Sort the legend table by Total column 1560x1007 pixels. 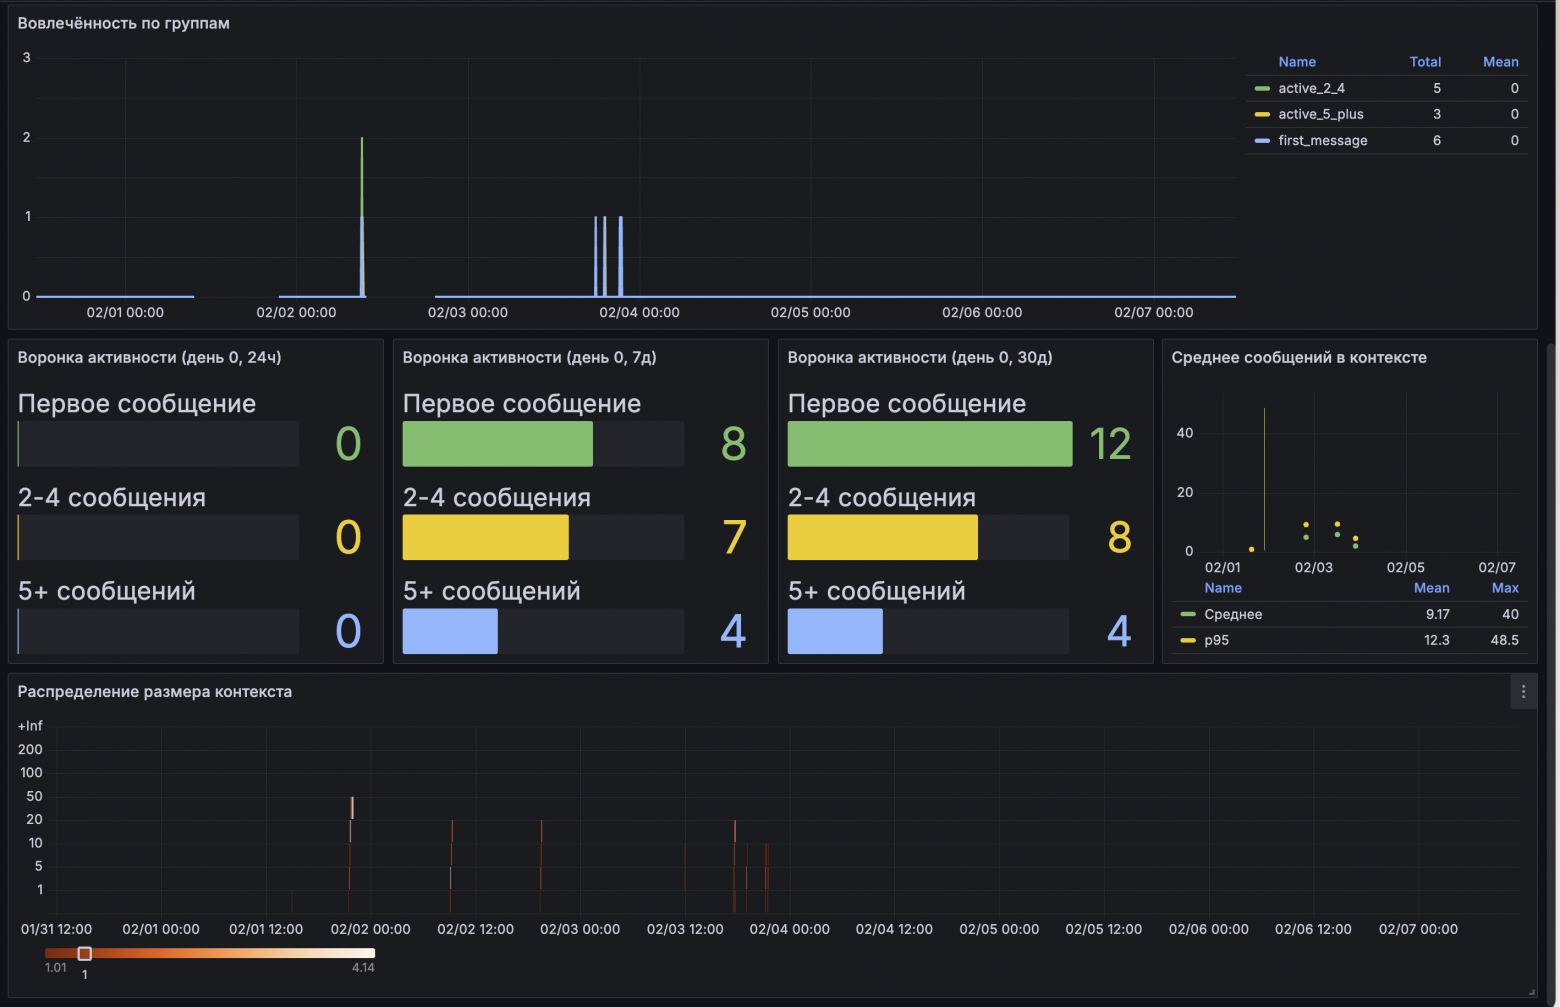click(1425, 61)
